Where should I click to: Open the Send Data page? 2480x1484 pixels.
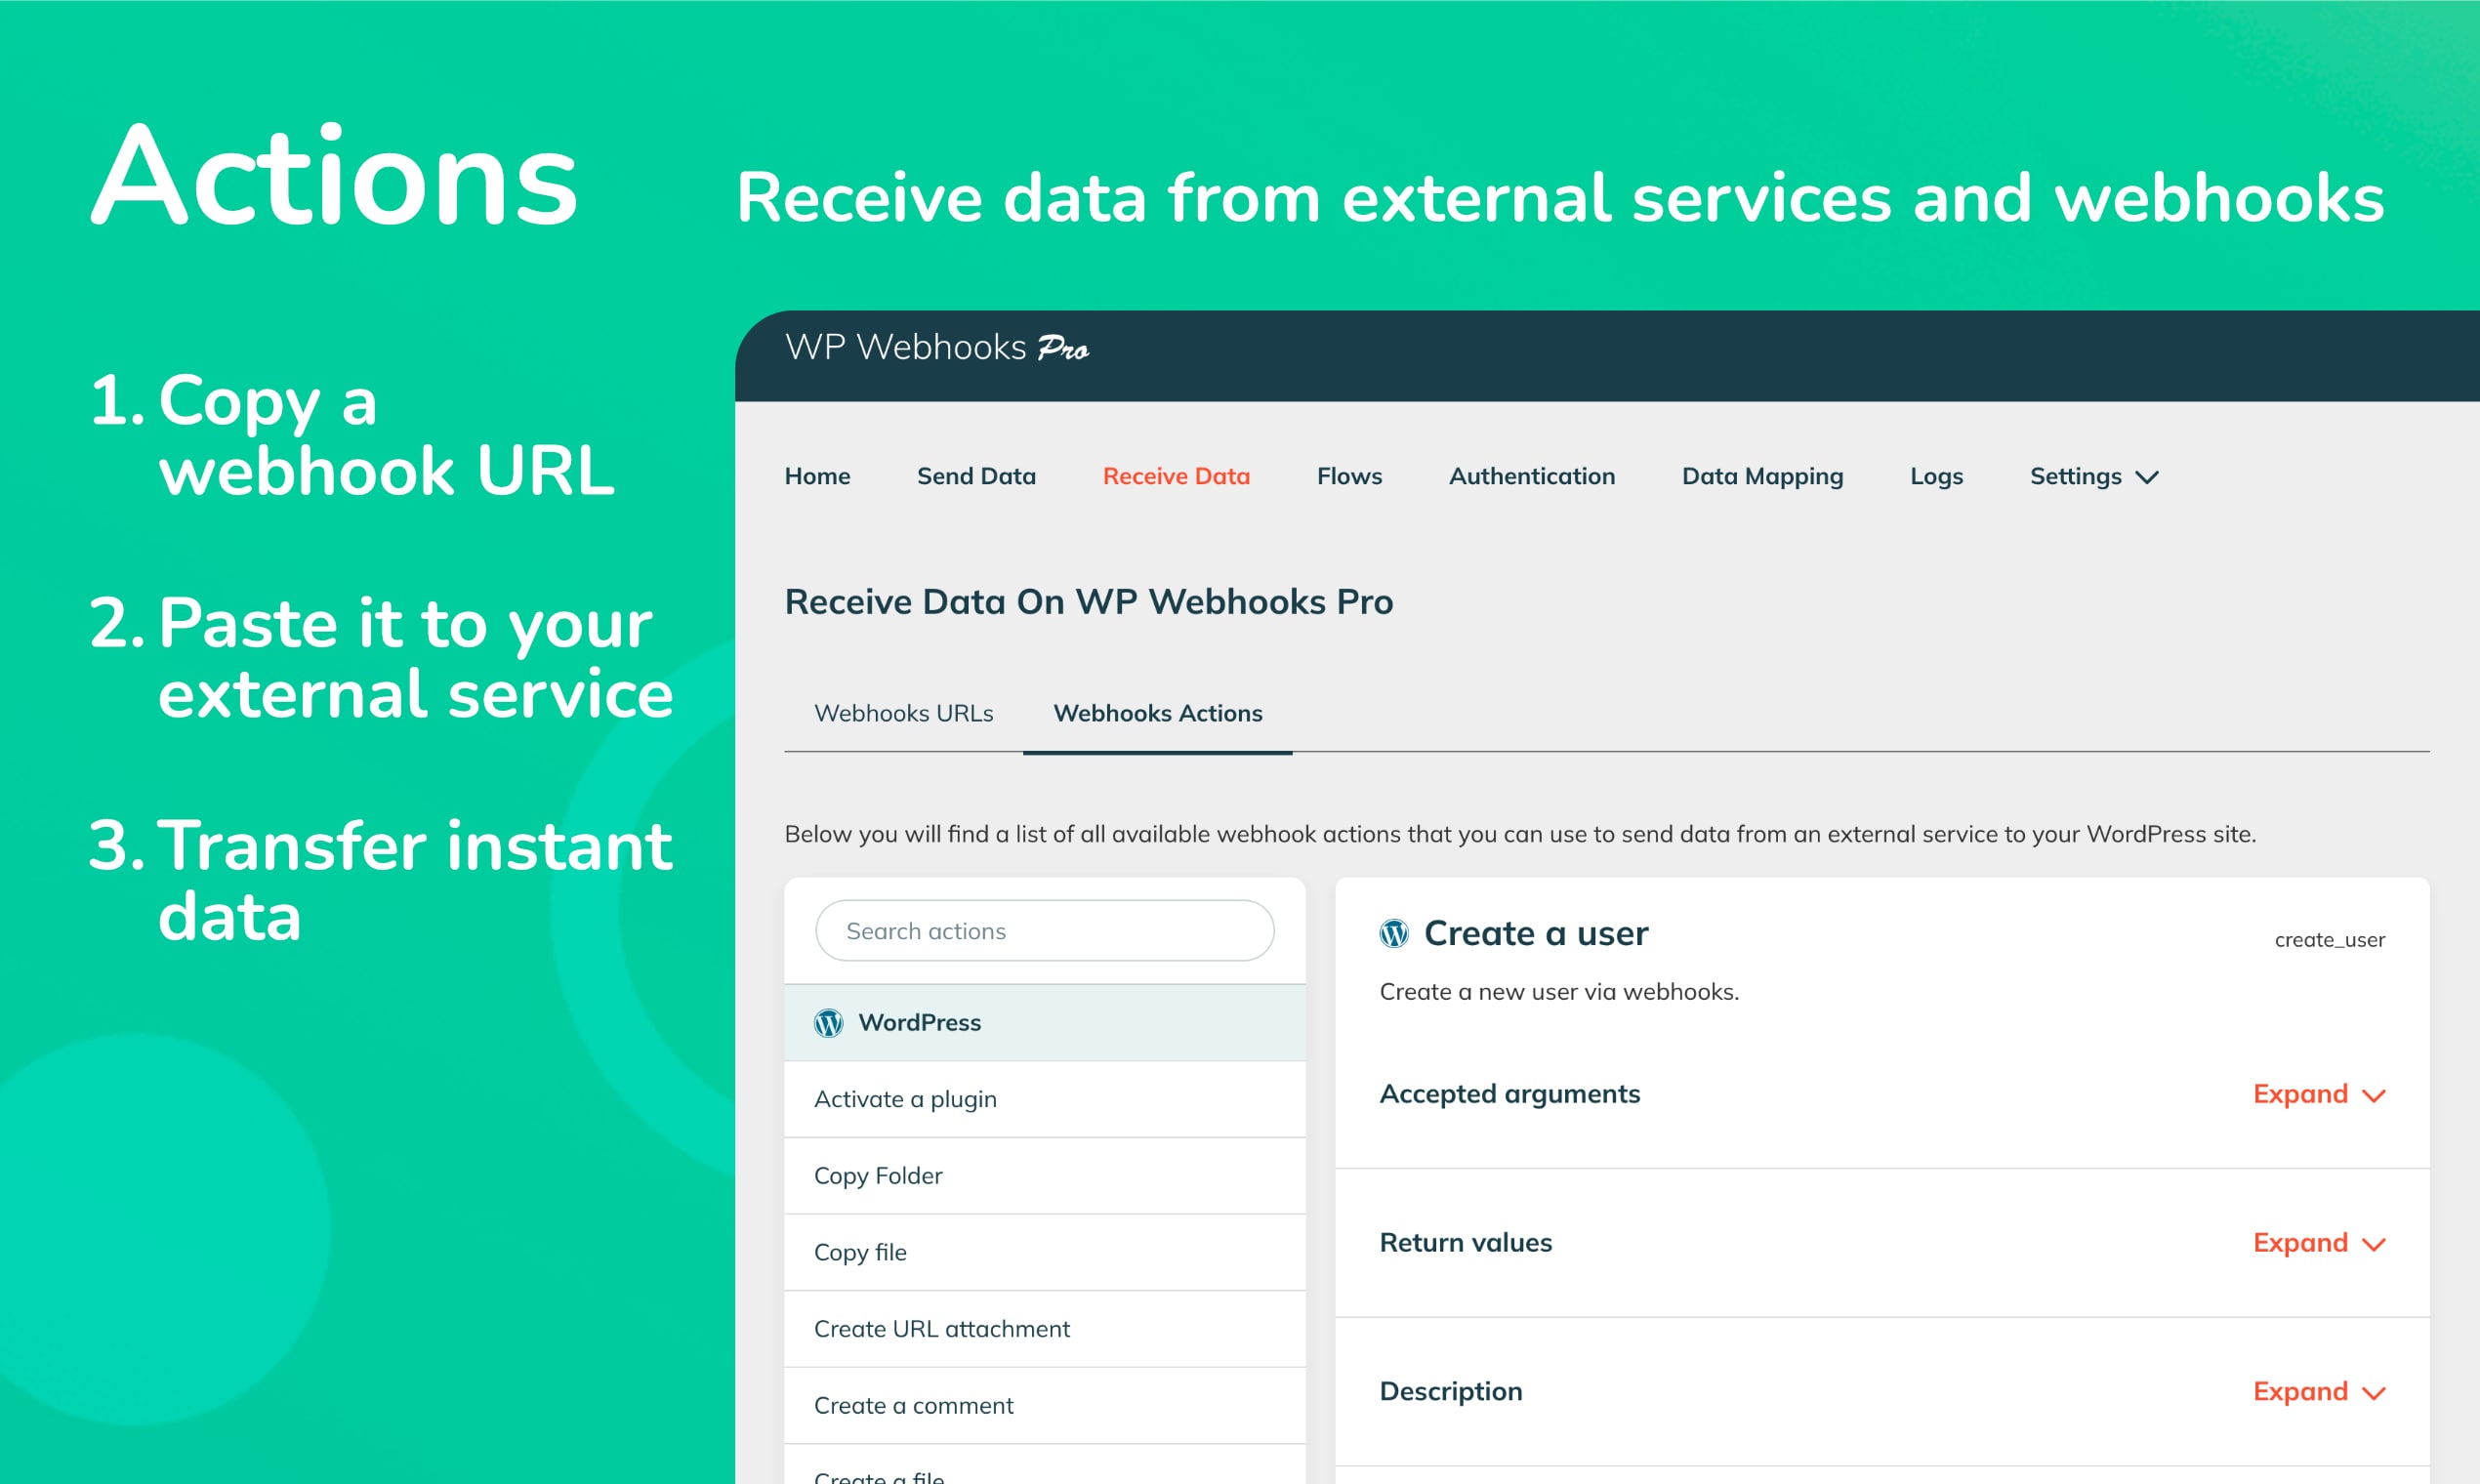pos(976,476)
